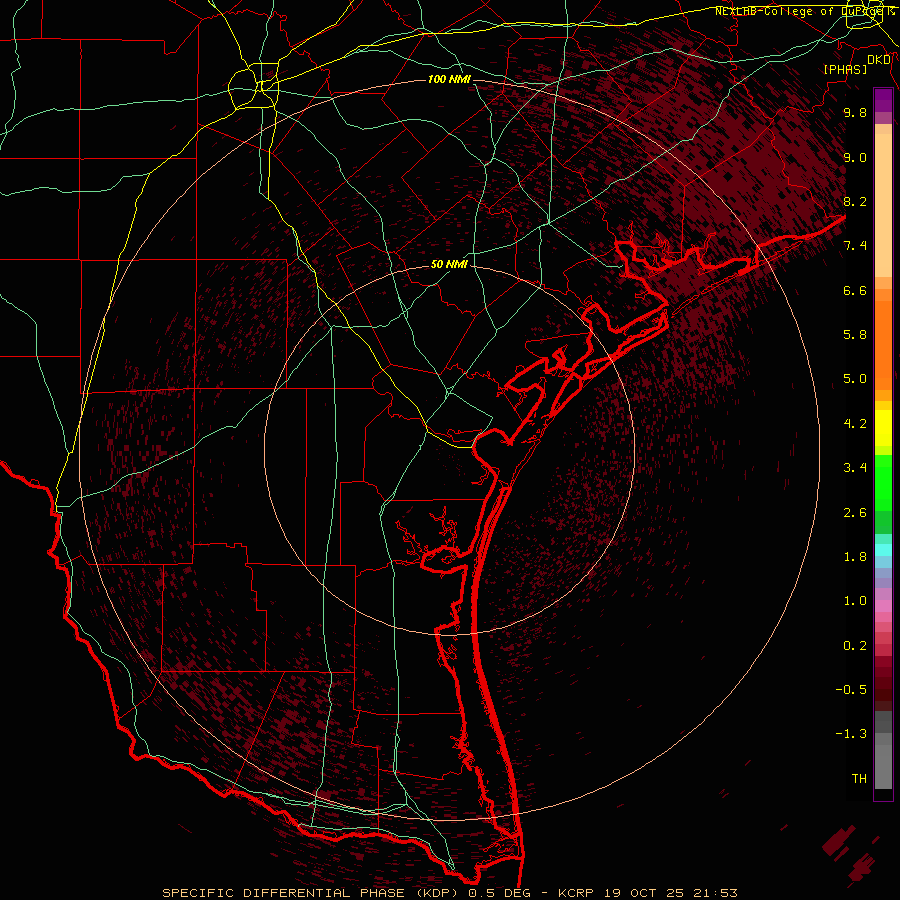The height and width of the screenshot is (900, 900).
Task: Click the 2.6 scale label
Action: coord(855,513)
